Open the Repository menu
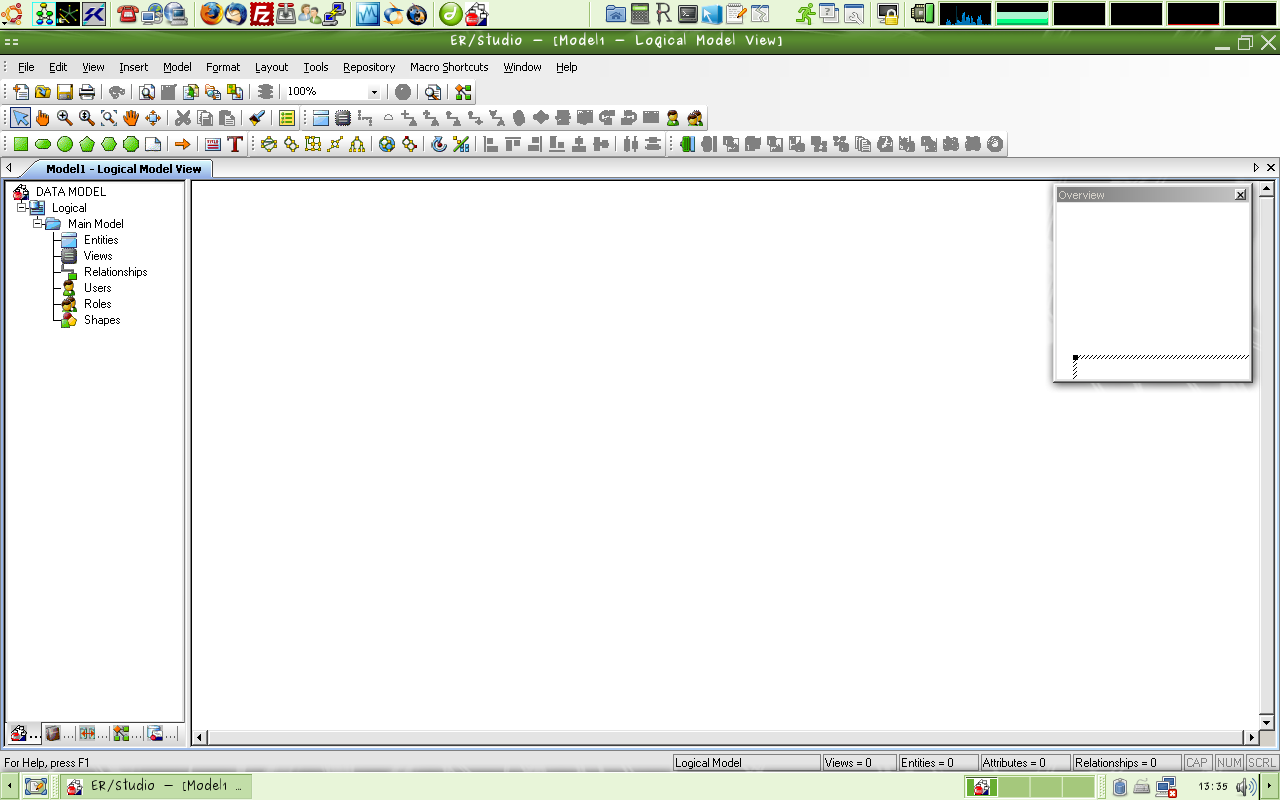 click(x=369, y=67)
